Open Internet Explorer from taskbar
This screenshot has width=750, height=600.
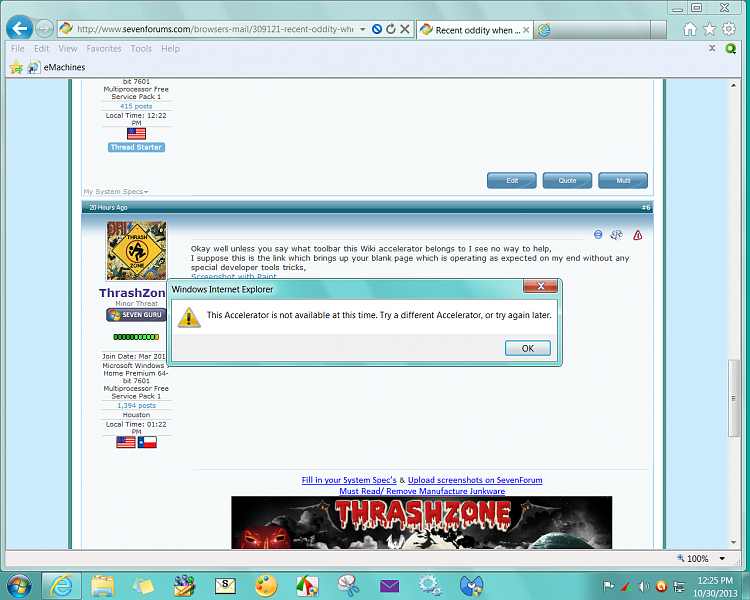pyautogui.click(x=61, y=585)
